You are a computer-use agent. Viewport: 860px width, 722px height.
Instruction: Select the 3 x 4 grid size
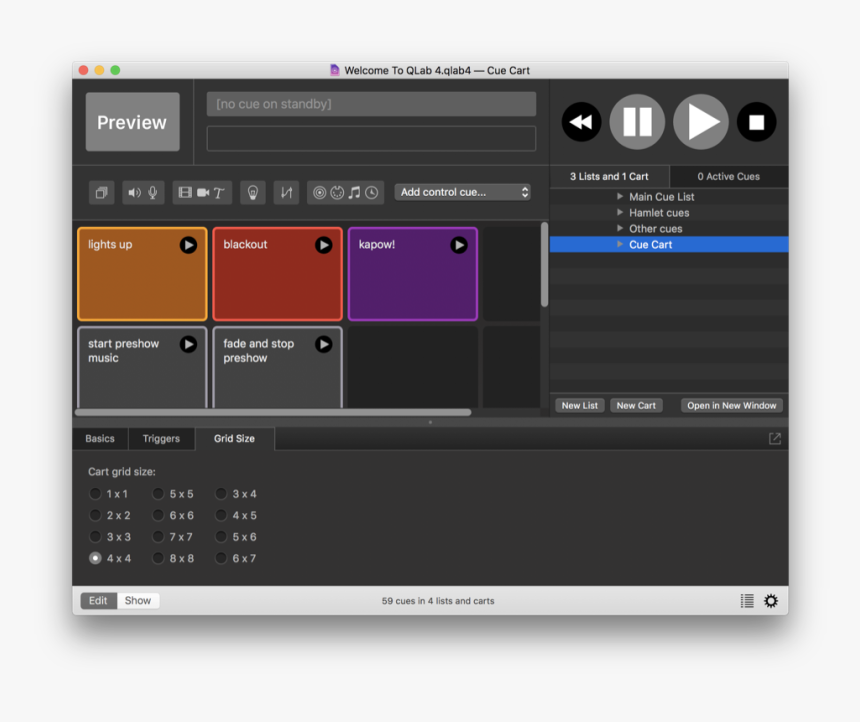[221, 494]
